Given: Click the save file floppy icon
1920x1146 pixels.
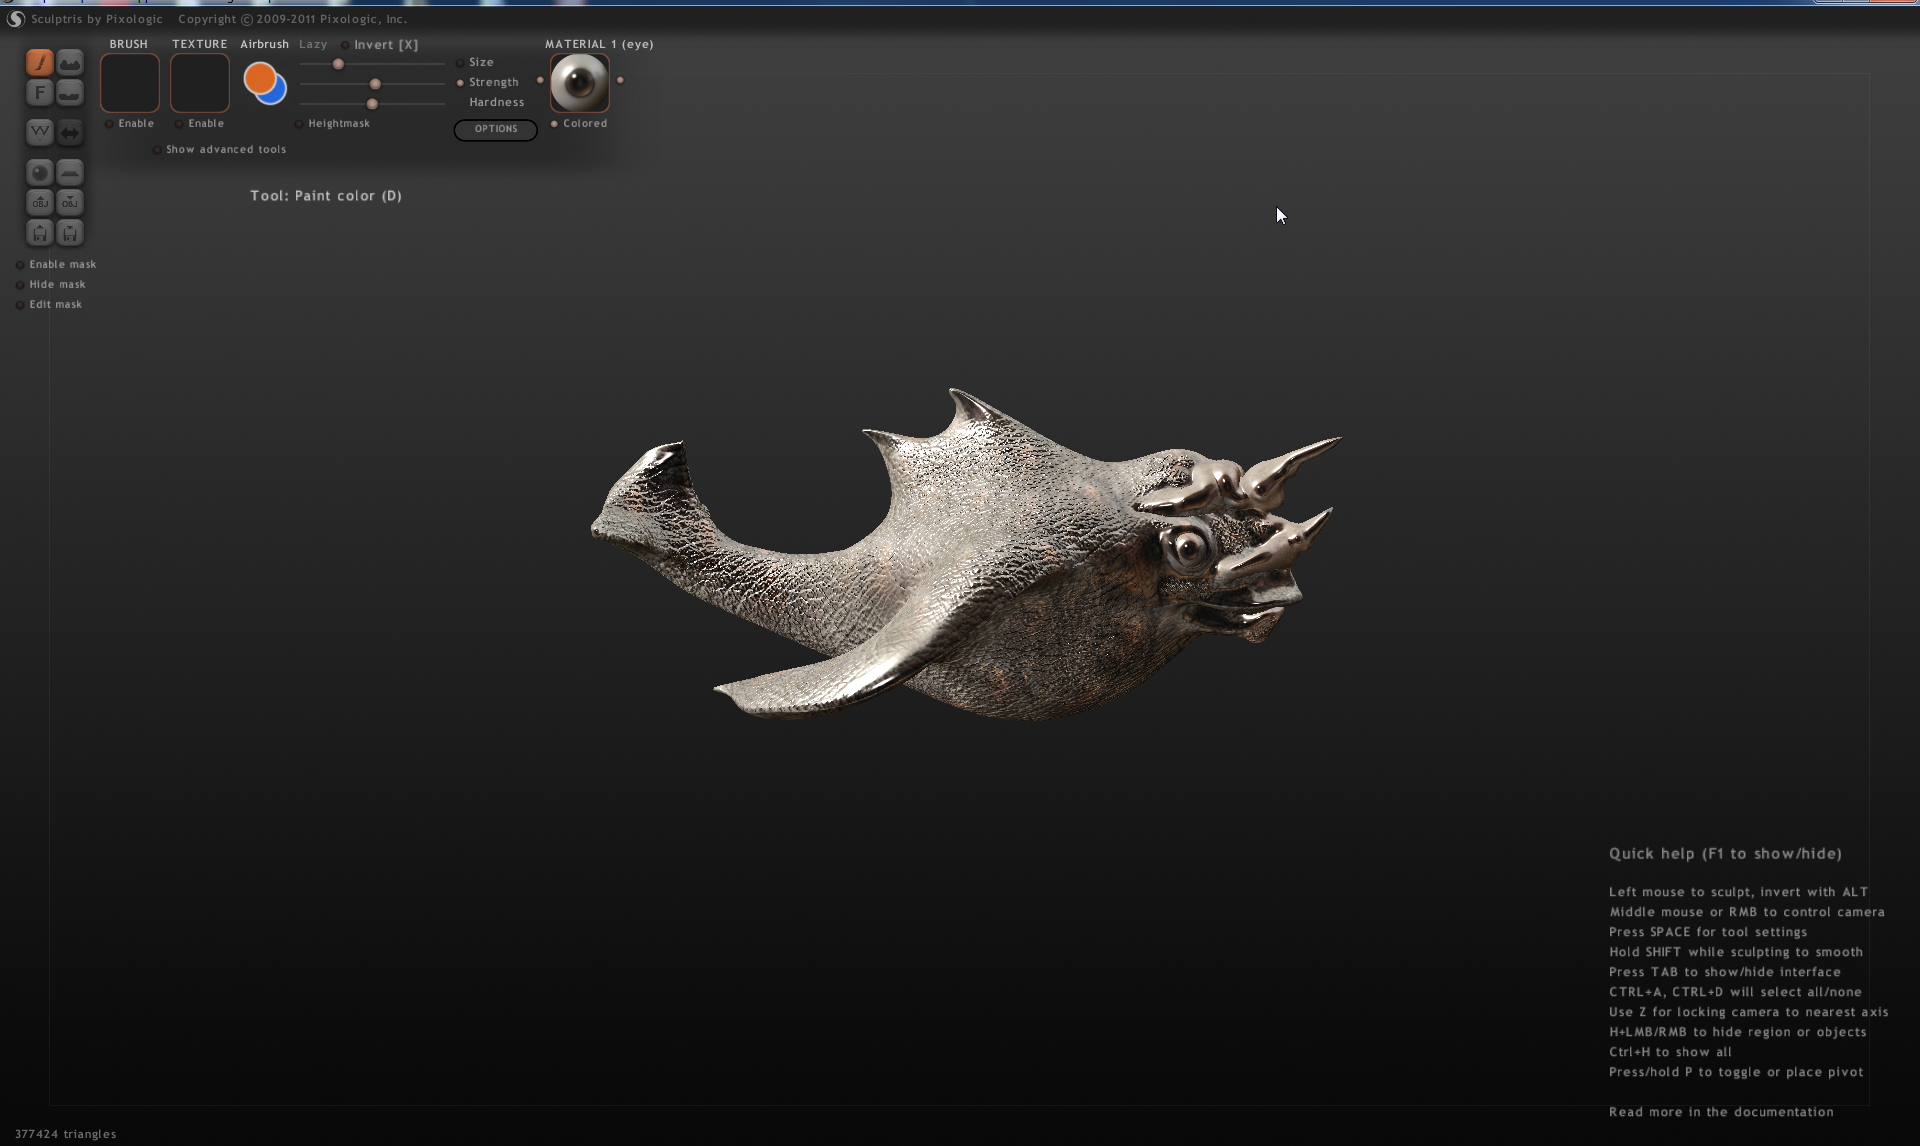Looking at the screenshot, I should [x=69, y=233].
